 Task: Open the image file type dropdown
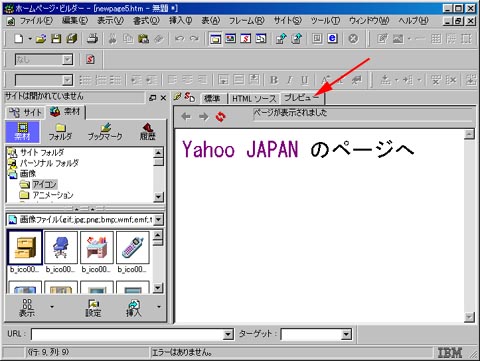[159, 220]
